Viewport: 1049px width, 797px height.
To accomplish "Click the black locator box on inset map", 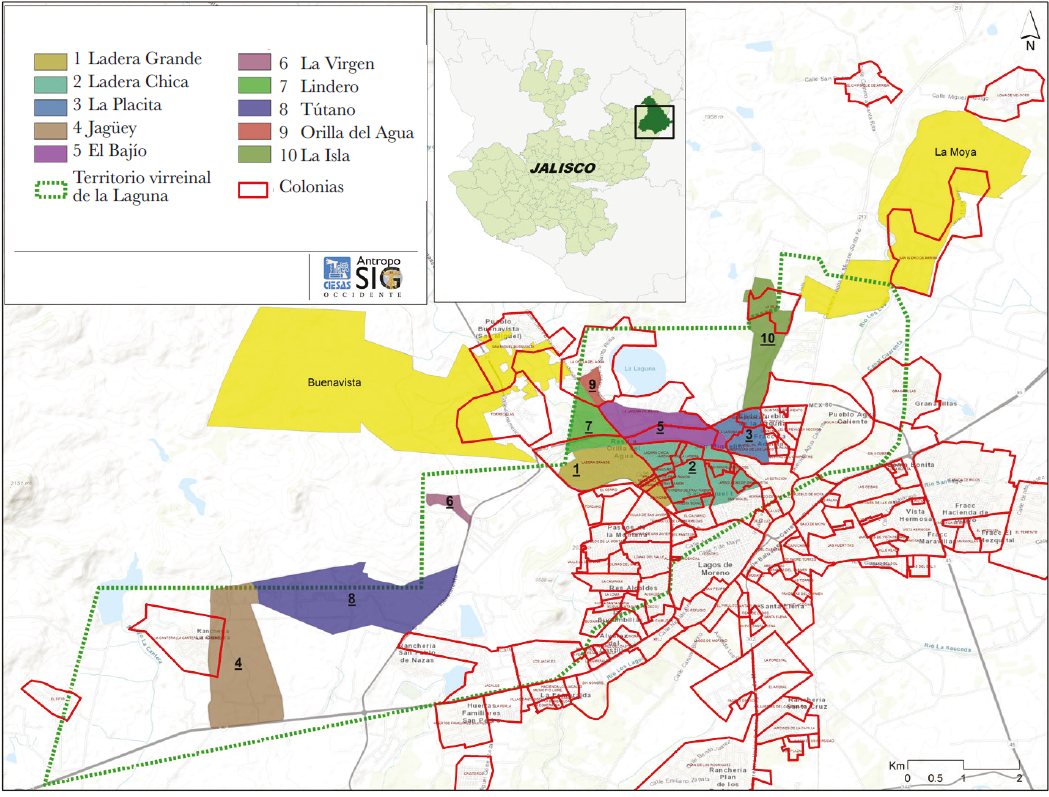I will 656,121.
